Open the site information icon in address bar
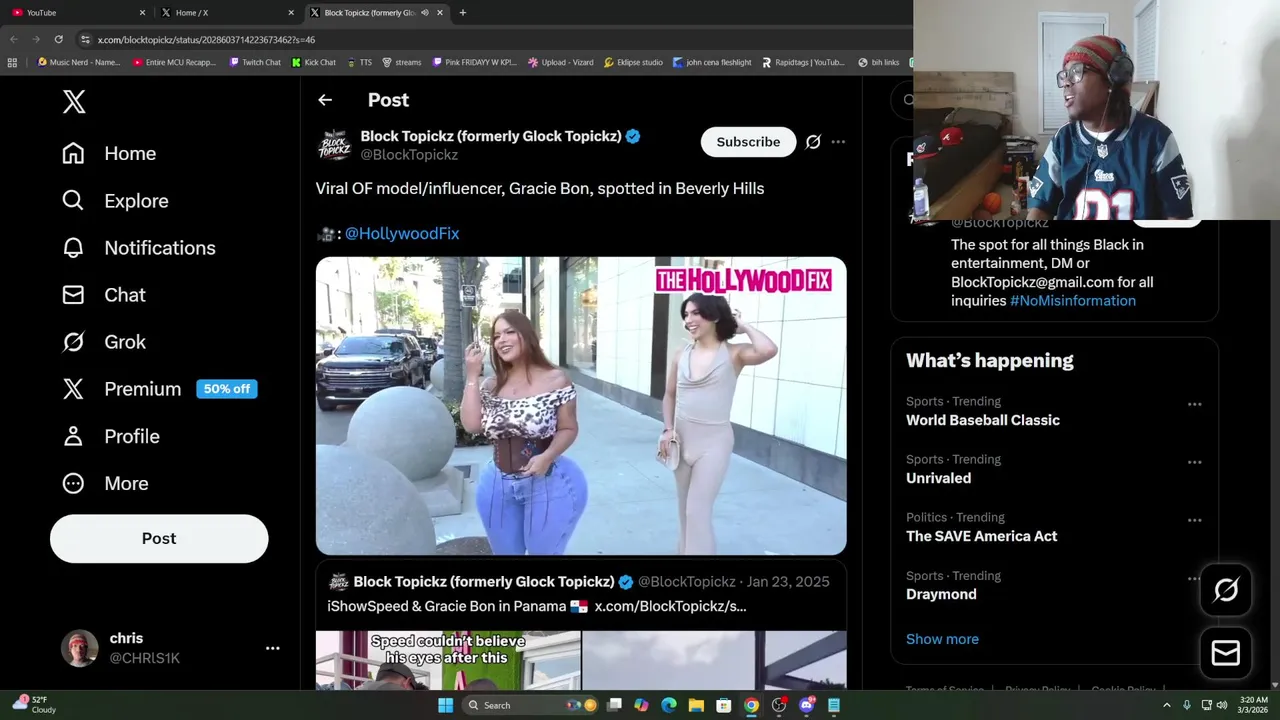Viewport: 1280px width, 720px height. (85, 39)
